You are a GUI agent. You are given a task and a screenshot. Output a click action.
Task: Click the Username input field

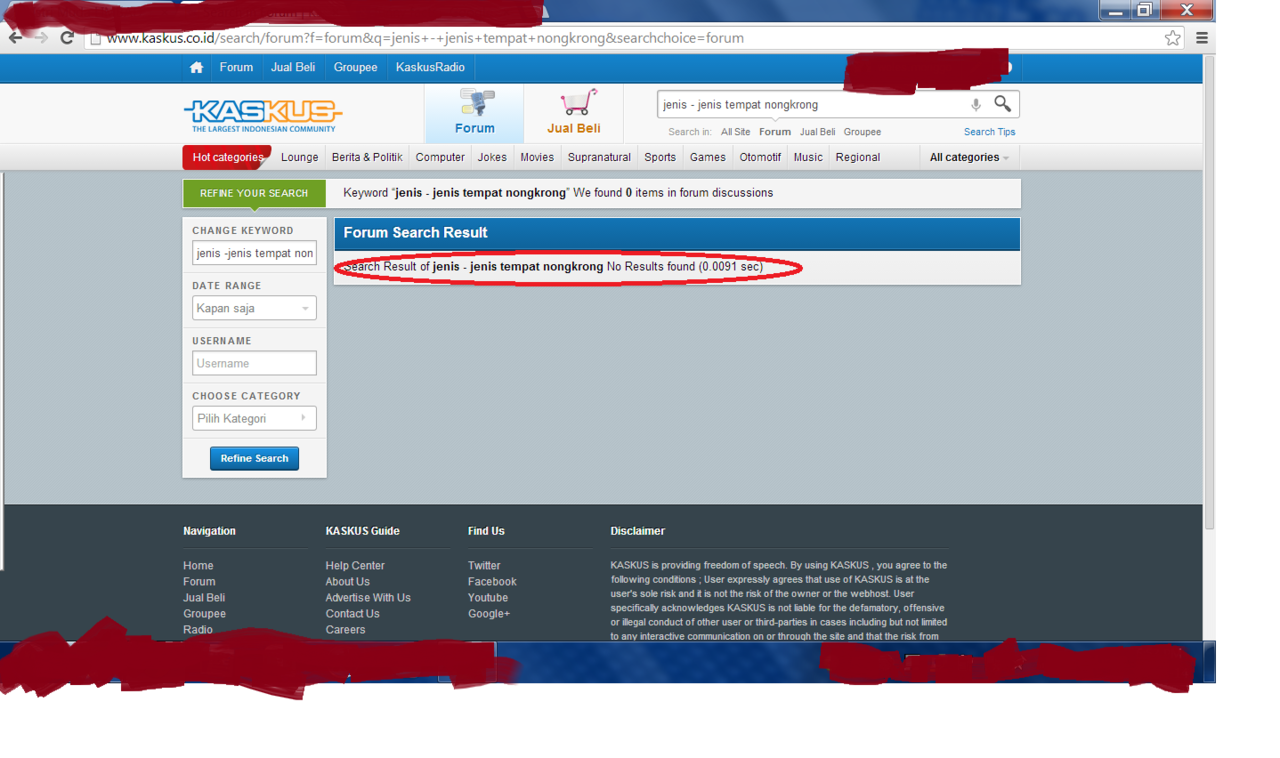(x=254, y=363)
